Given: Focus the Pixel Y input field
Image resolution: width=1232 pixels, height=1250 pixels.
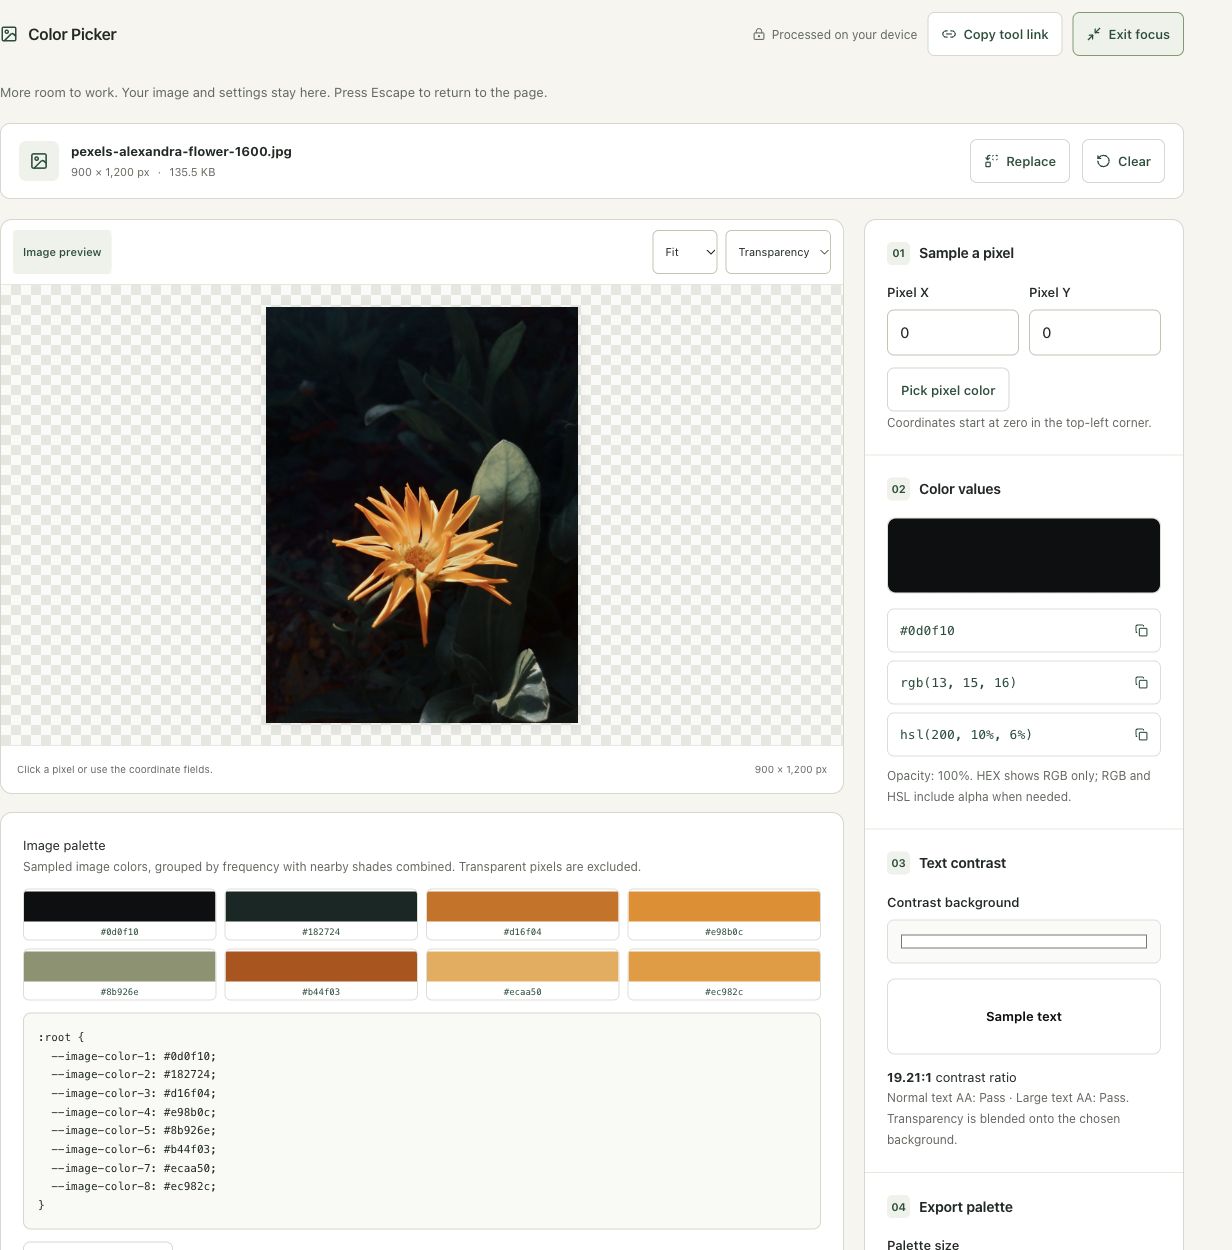Looking at the screenshot, I should click(x=1095, y=332).
